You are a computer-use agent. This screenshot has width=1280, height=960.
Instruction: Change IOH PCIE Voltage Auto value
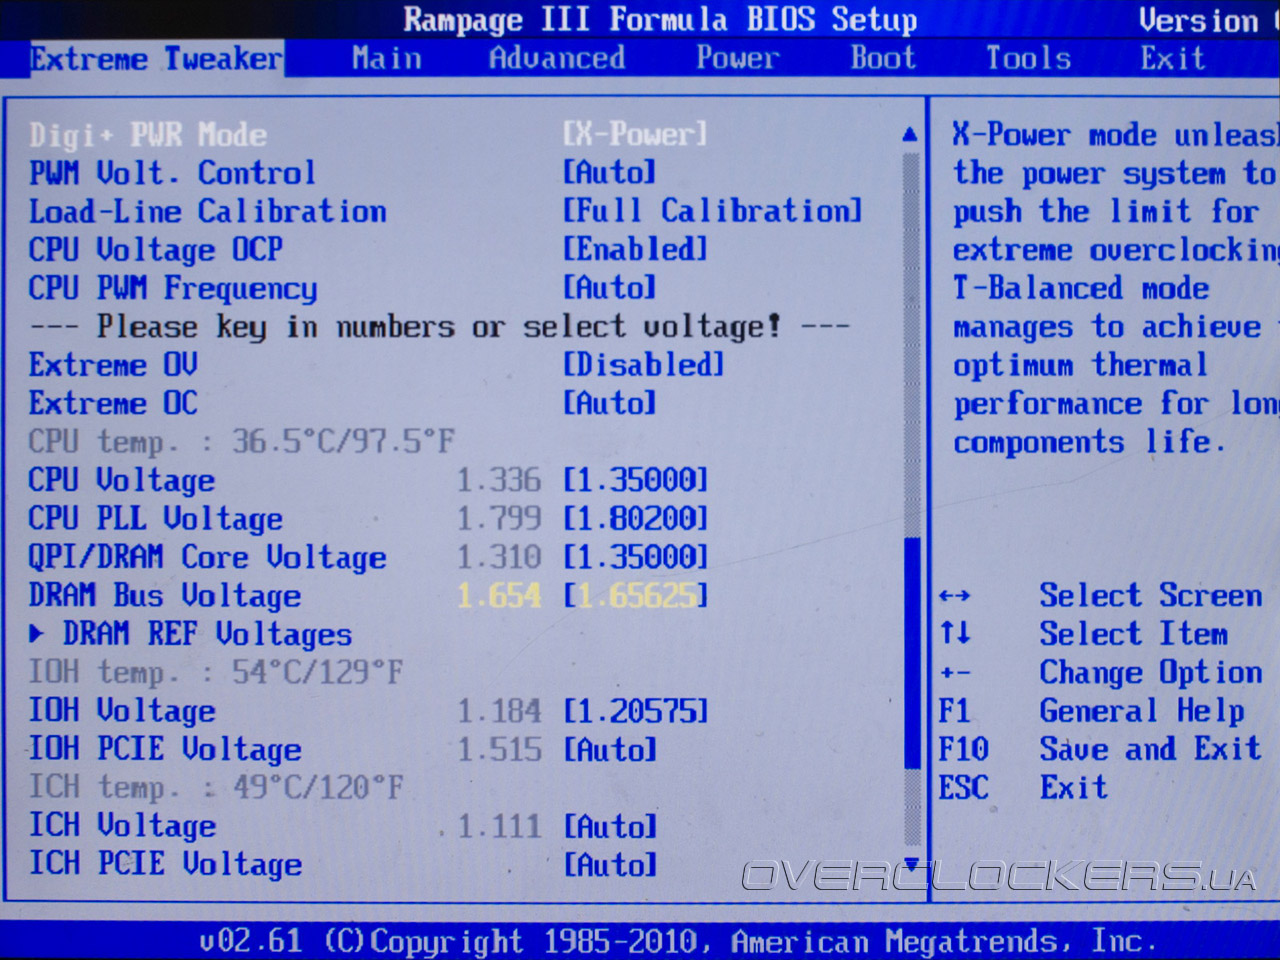tap(610, 750)
